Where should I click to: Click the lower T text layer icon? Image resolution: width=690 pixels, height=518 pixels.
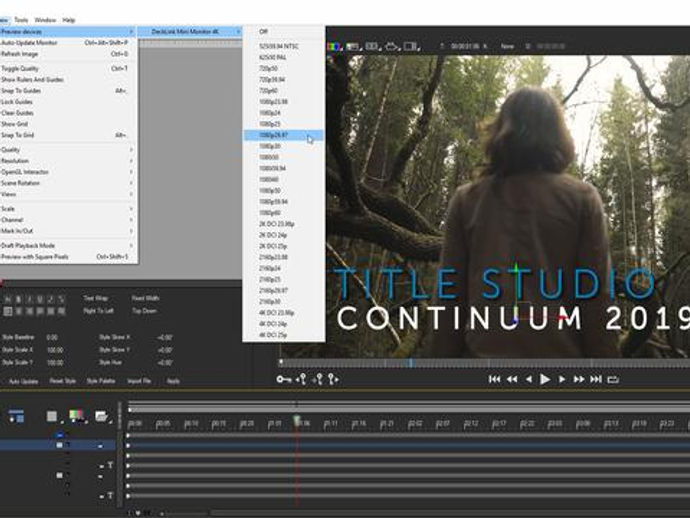point(110,496)
